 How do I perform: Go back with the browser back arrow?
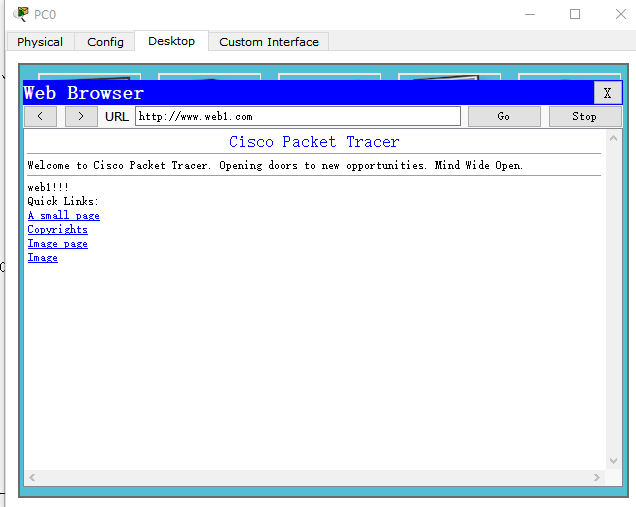tap(40, 116)
